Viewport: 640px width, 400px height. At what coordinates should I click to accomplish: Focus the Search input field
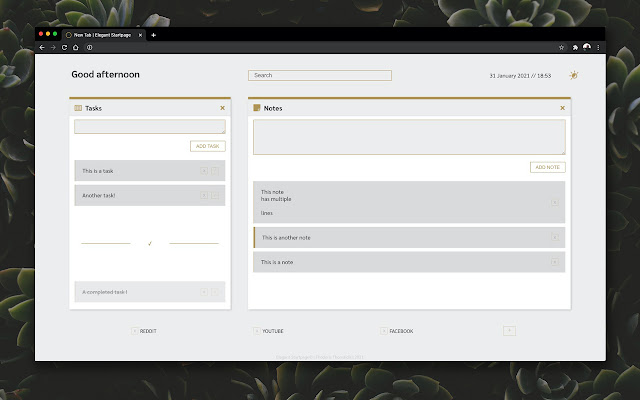coord(320,75)
